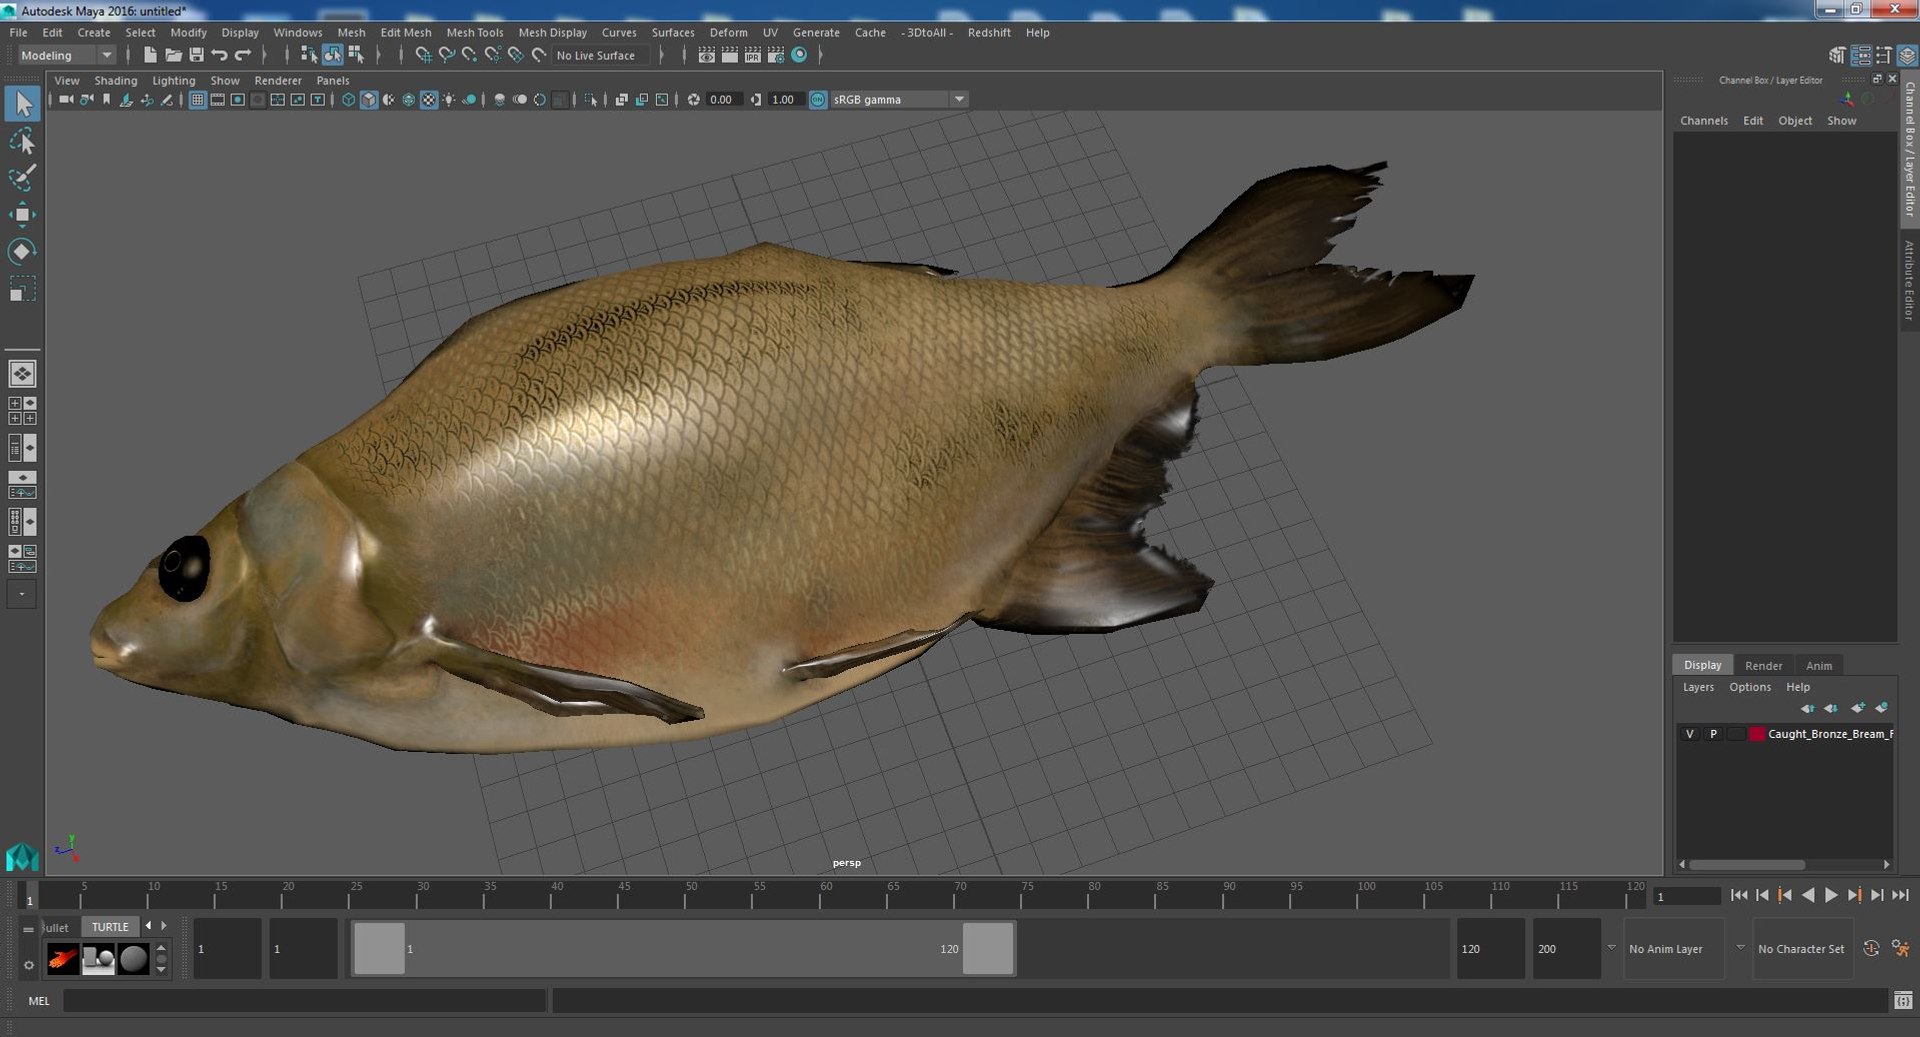Toggle smooth shade all in panel toolbar
Screen dimensions: 1920x1037
pos(369,99)
